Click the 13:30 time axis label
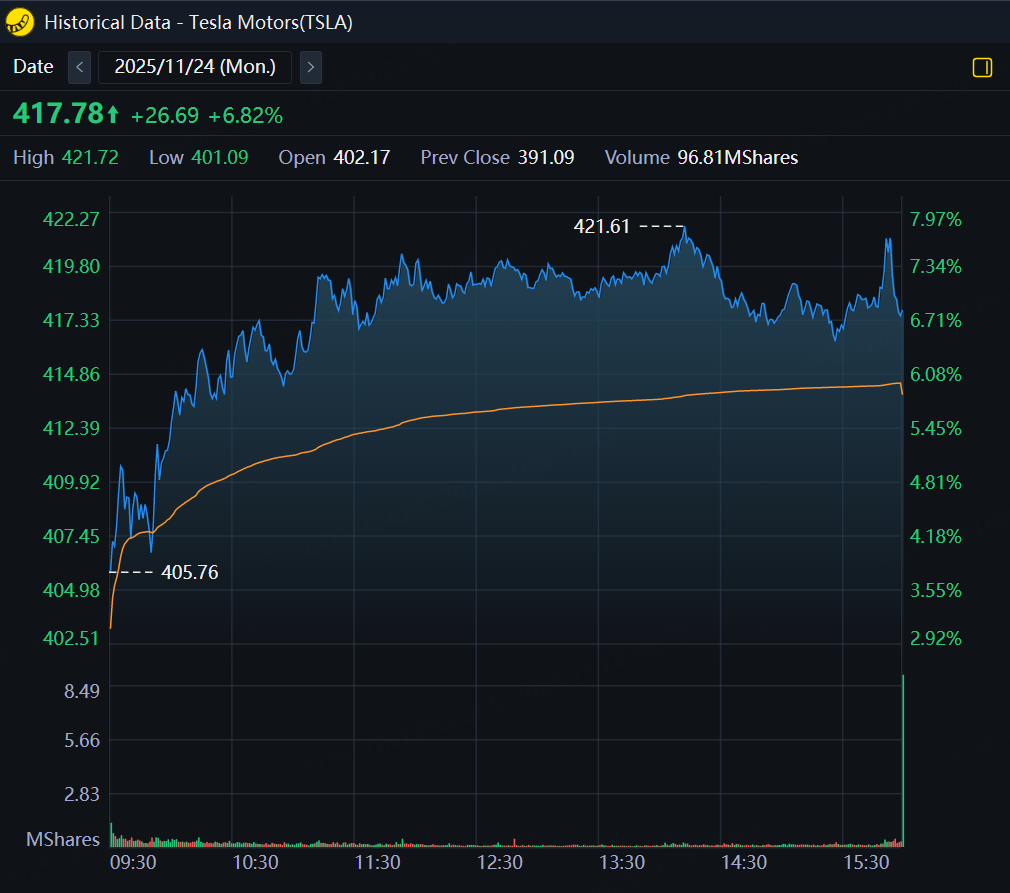1010x893 pixels. coord(622,862)
